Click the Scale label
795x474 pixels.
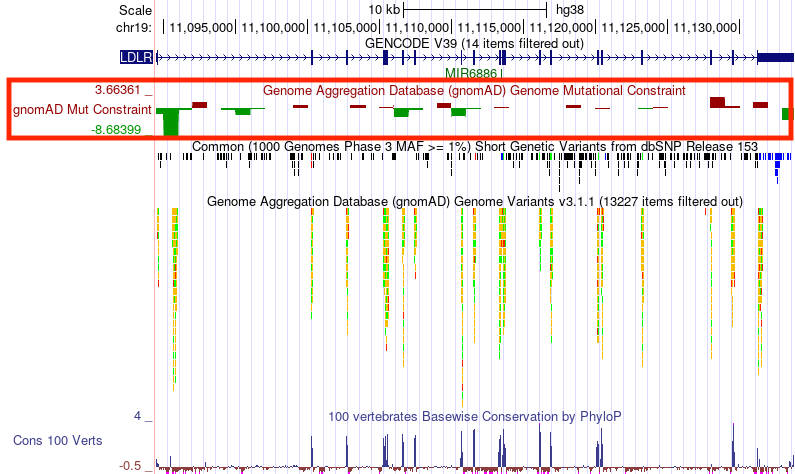(x=135, y=11)
